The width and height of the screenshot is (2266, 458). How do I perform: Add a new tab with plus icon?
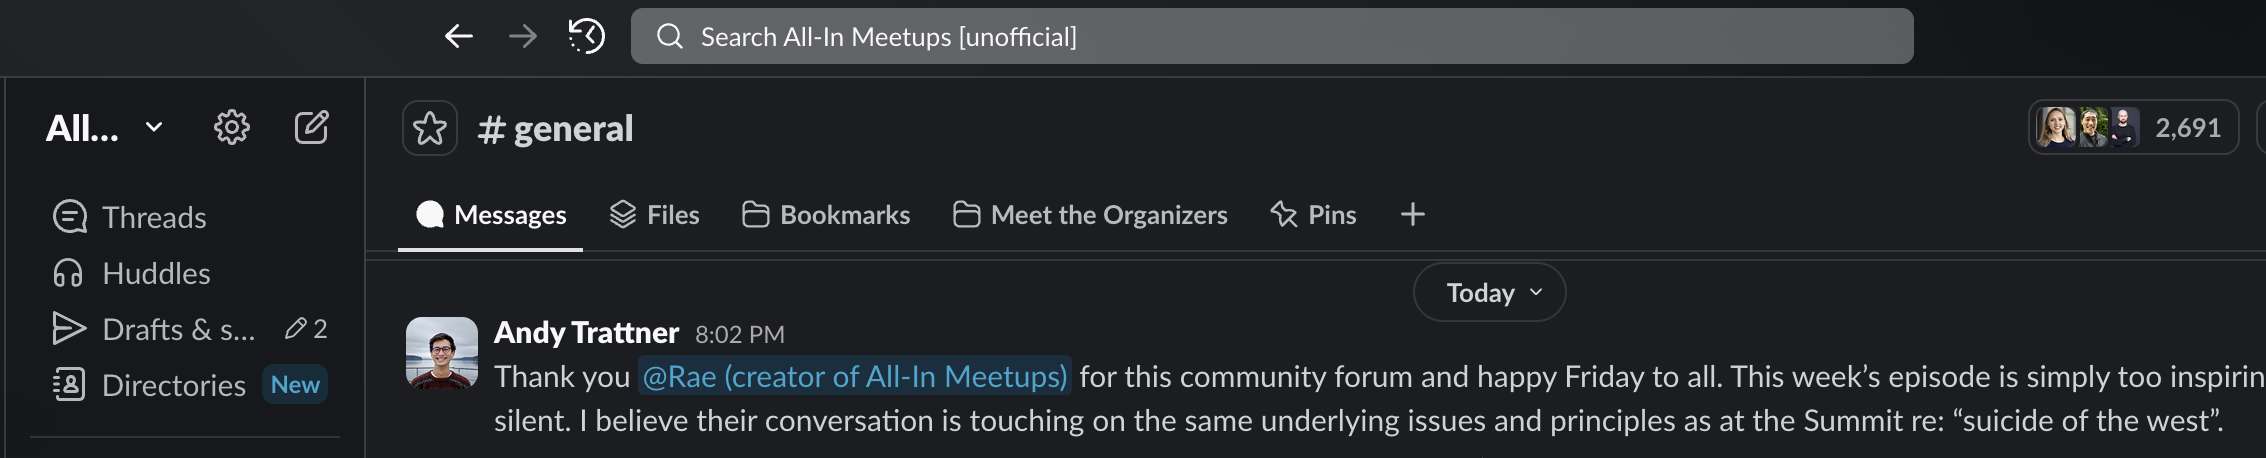1412,214
